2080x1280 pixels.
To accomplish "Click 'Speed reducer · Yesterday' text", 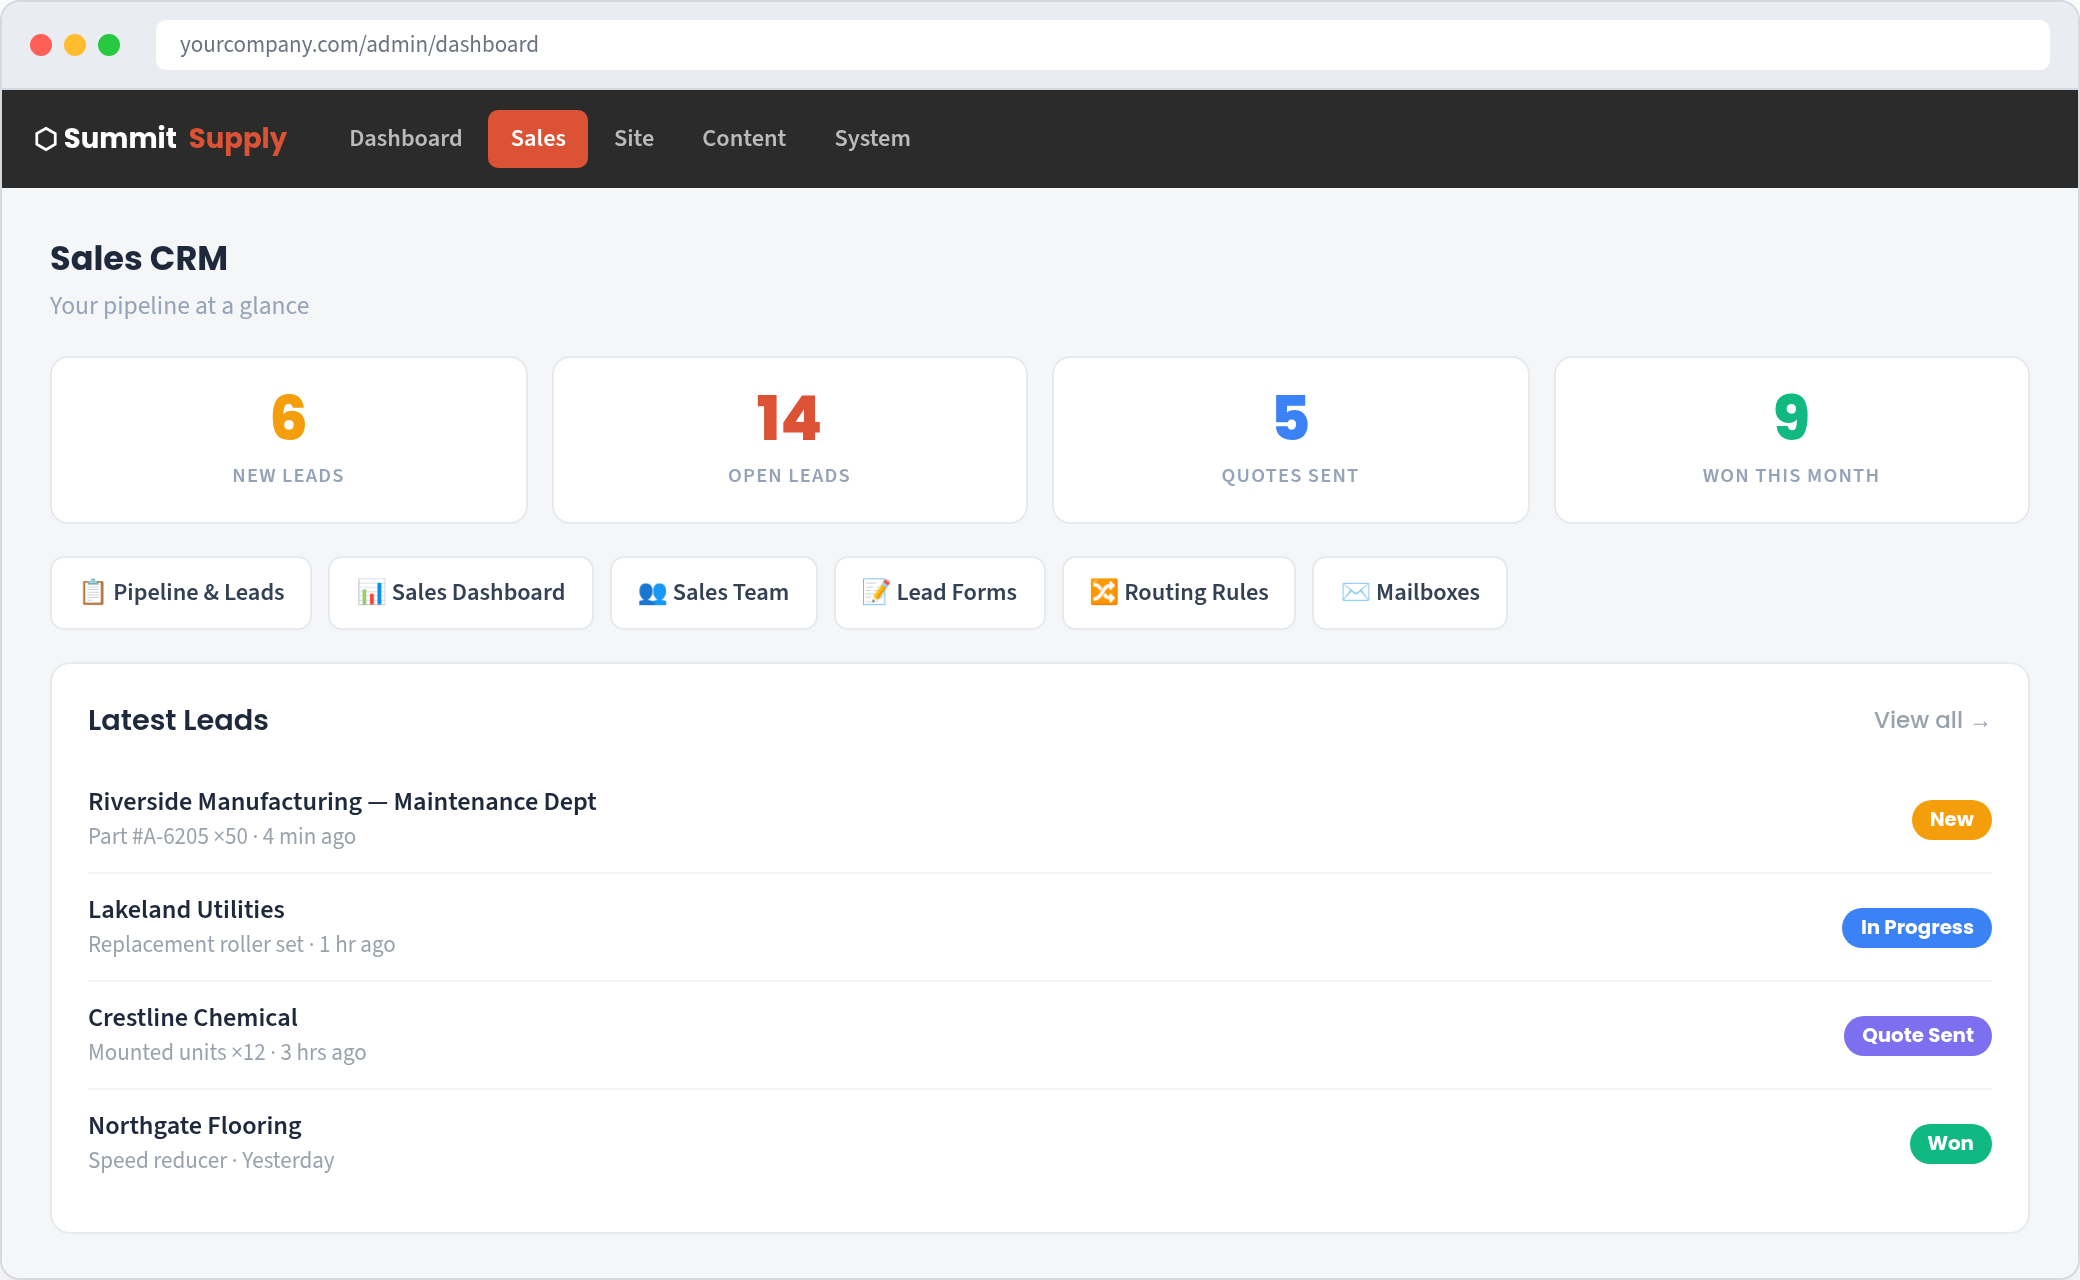I will (211, 1161).
